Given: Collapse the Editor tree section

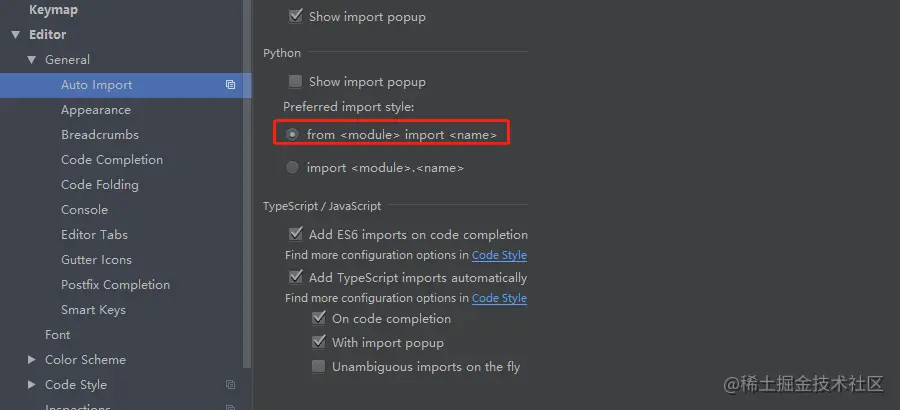Looking at the screenshot, I should (x=15, y=35).
